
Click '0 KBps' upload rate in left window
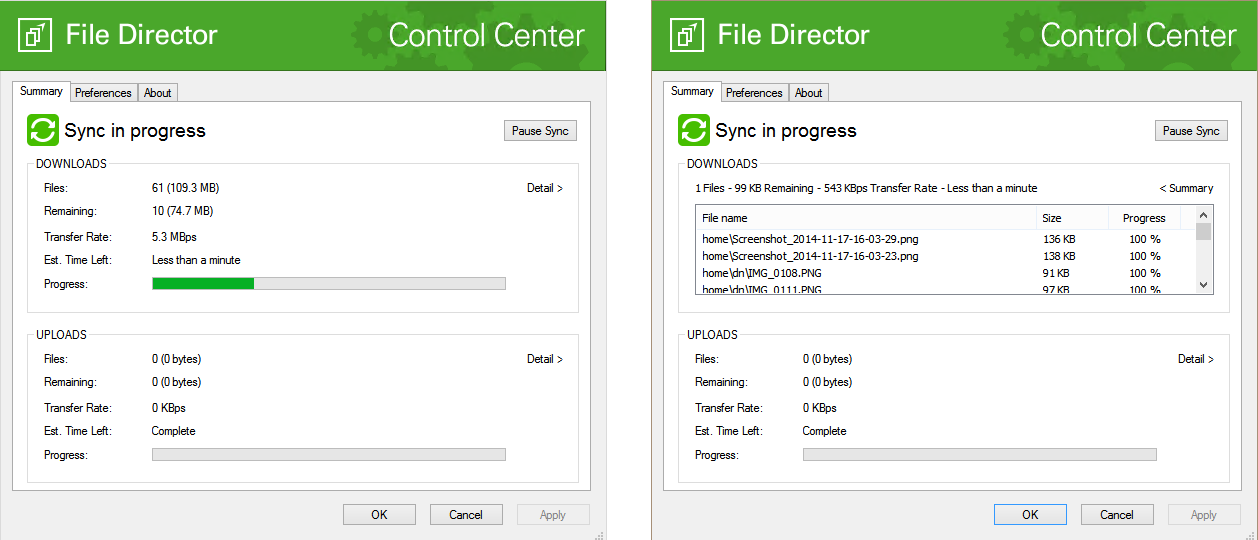click(168, 408)
